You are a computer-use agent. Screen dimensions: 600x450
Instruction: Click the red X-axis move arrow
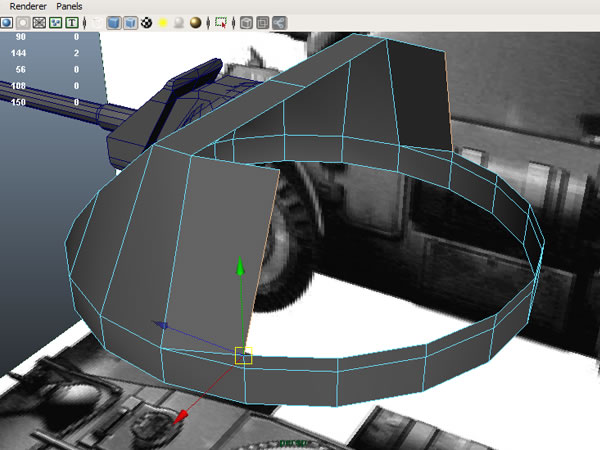click(x=180, y=417)
